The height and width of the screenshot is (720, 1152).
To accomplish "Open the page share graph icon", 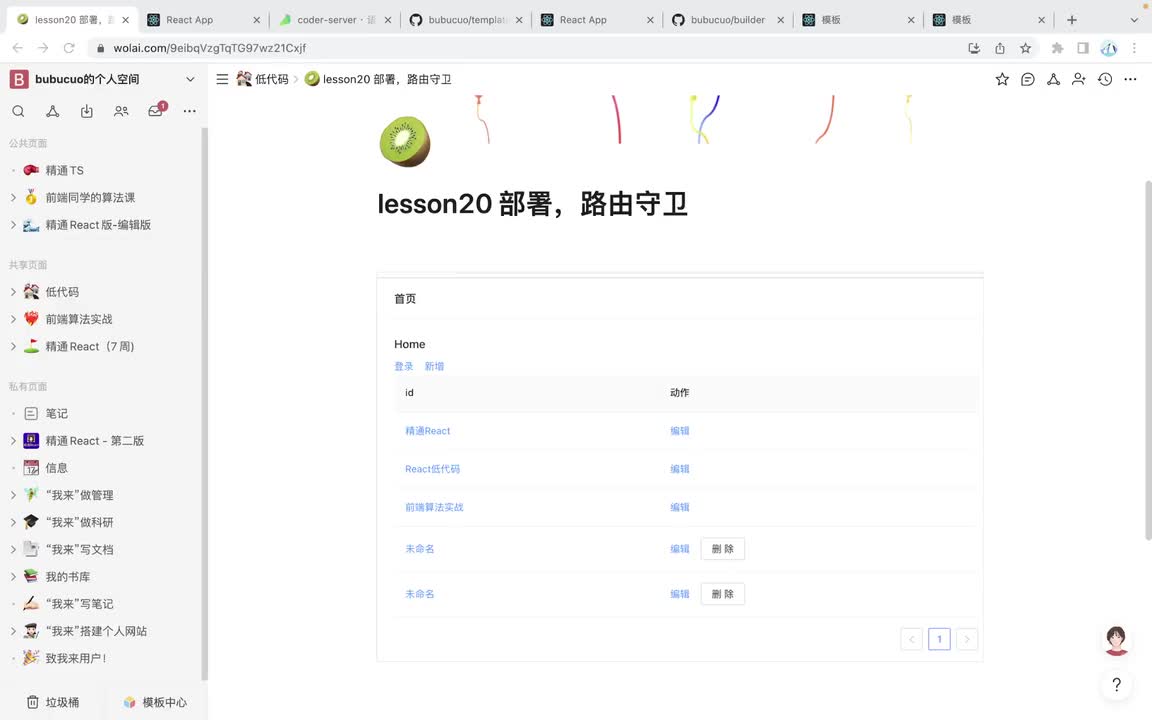I will tap(1054, 79).
